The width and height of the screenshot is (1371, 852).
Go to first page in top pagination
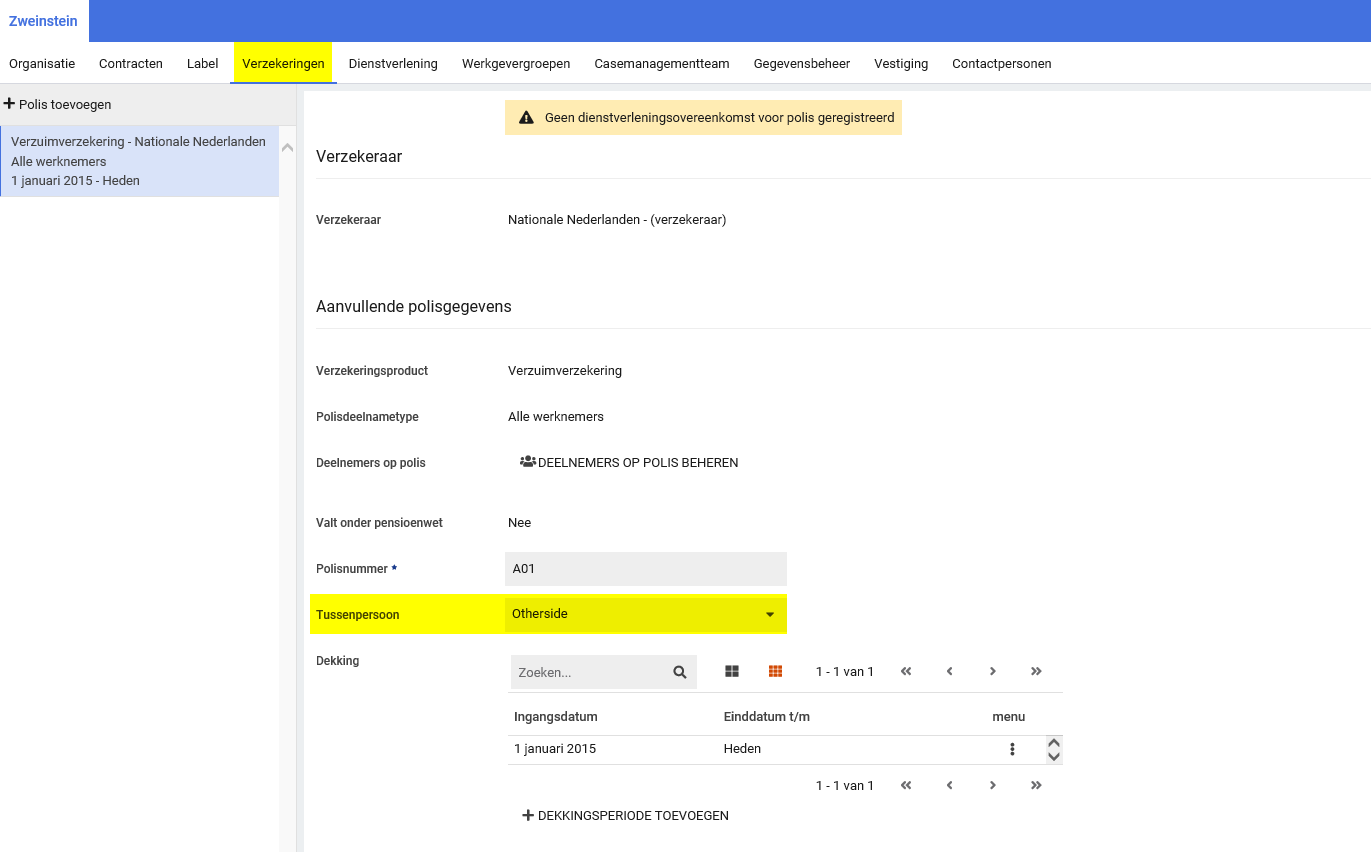click(x=906, y=672)
